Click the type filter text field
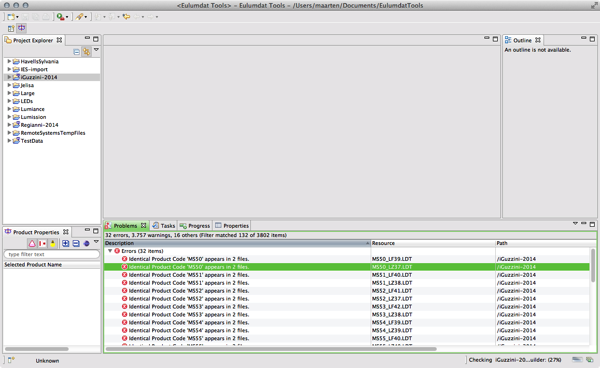Screen dimensions: 600x368 click(52, 254)
